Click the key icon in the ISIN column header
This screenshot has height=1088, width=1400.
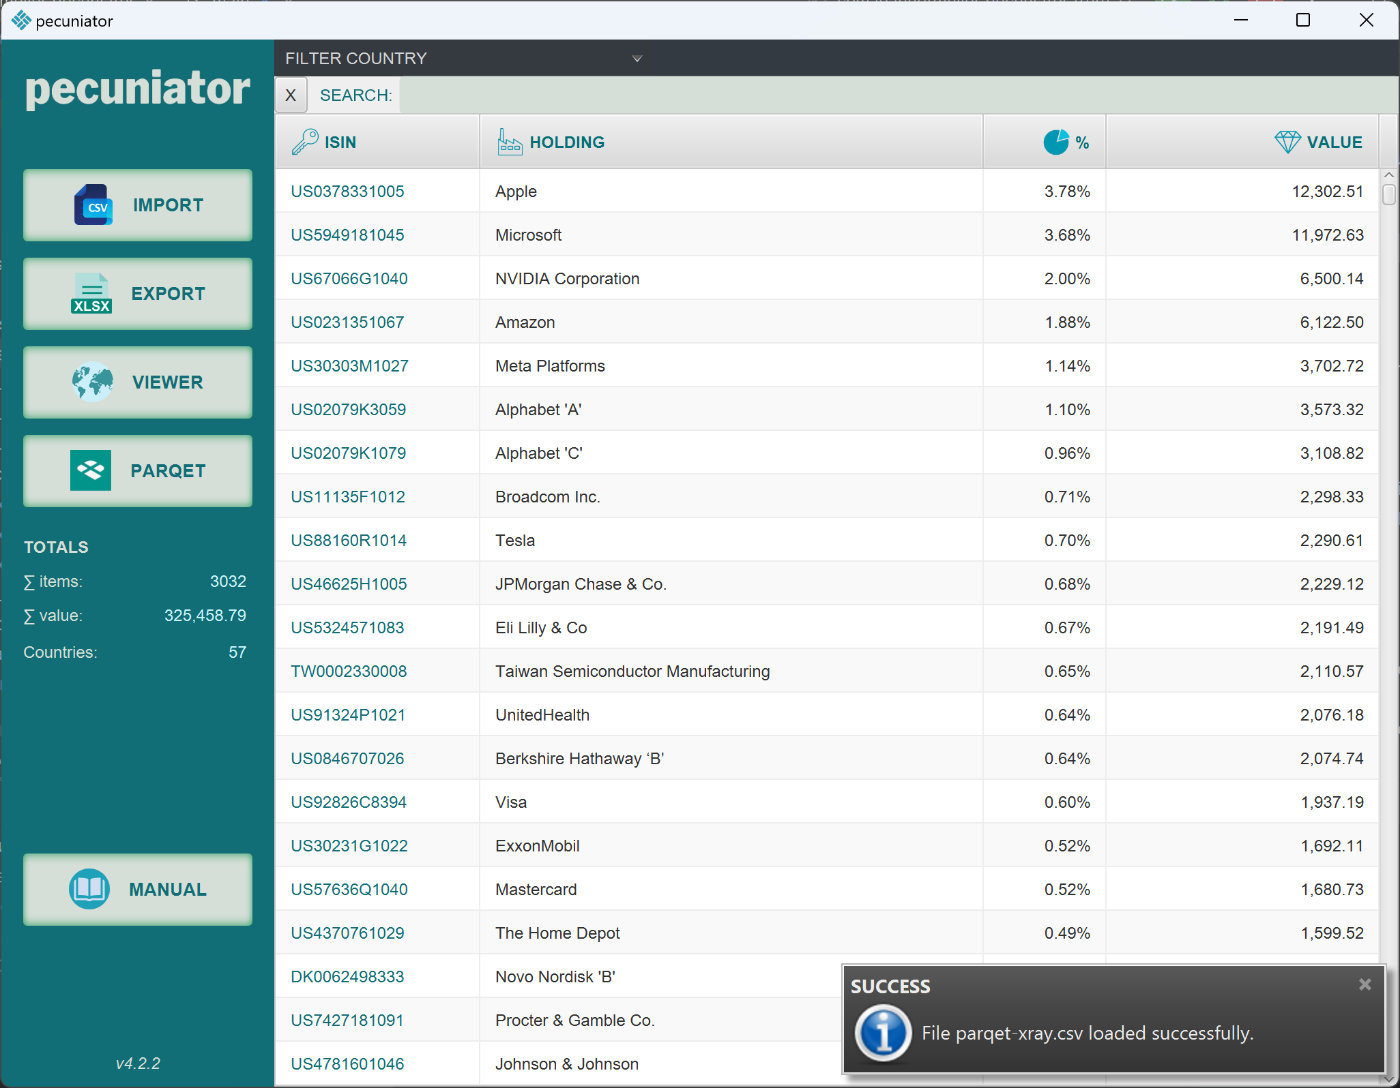(x=308, y=141)
